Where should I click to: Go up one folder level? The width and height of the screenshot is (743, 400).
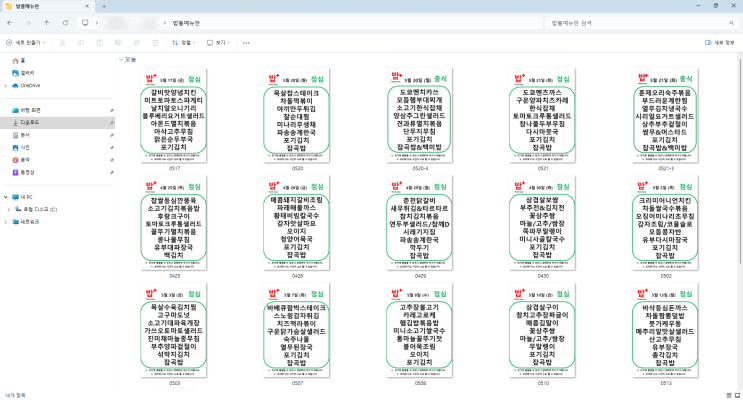(x=46, y=23)
